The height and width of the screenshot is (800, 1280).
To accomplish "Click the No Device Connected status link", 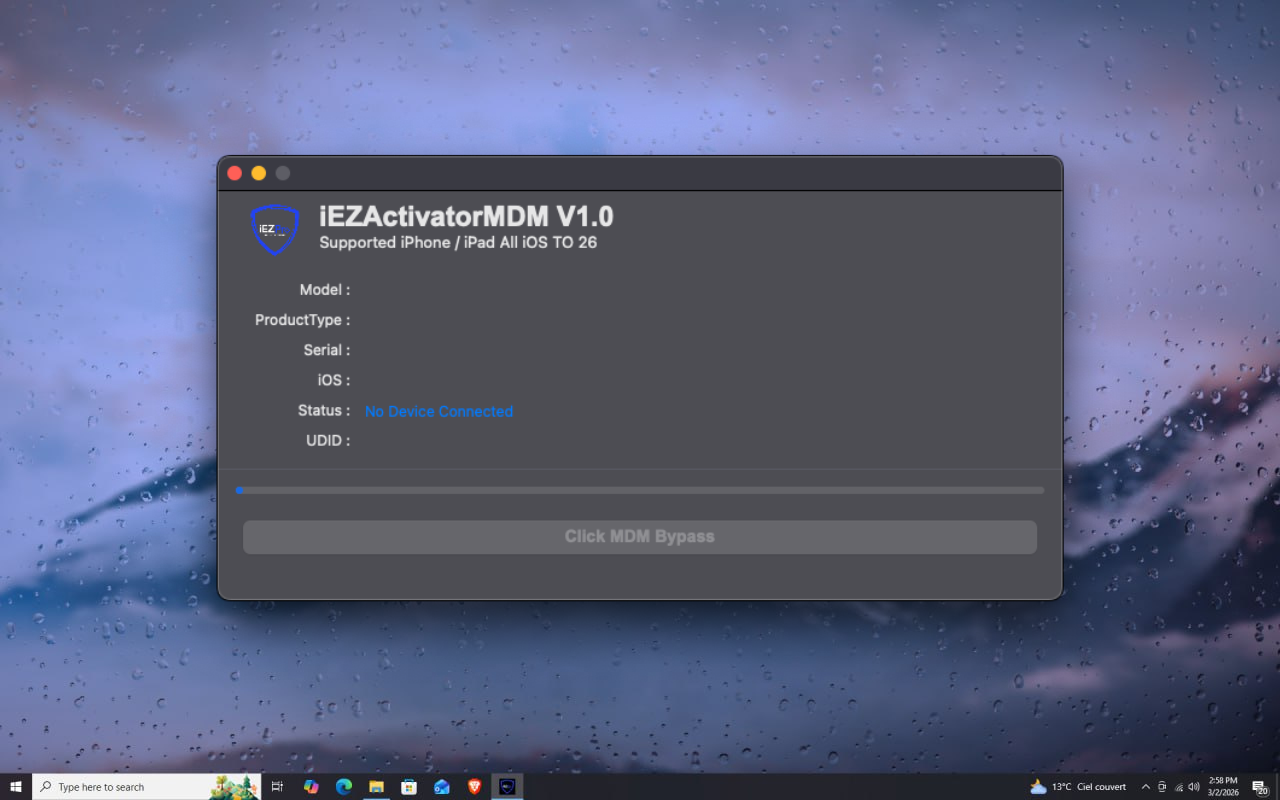I will point(438,411).
